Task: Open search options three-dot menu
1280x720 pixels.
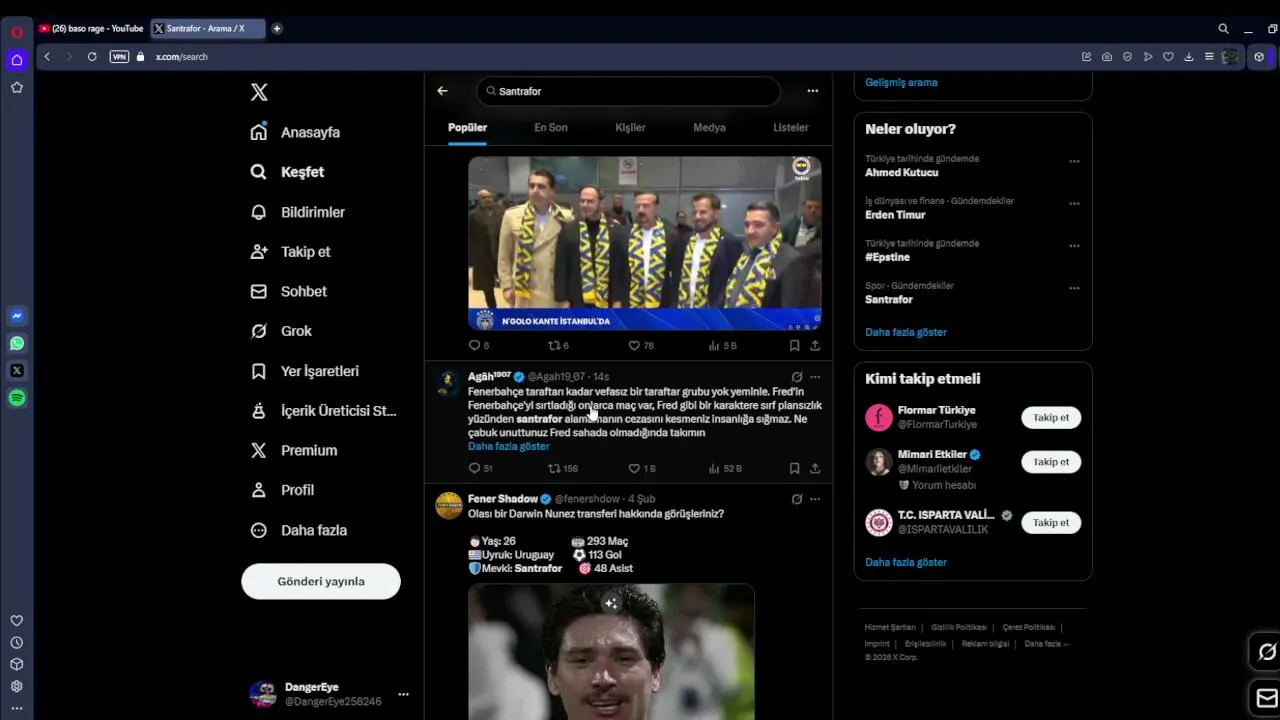Action: click(x=812, y=91)
